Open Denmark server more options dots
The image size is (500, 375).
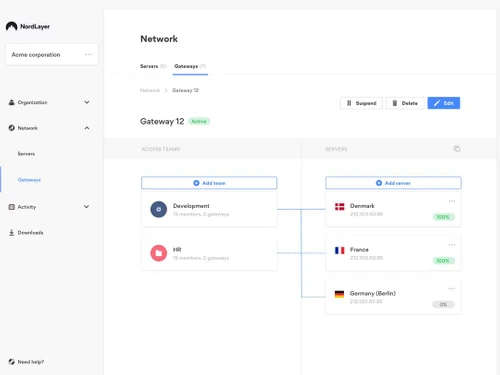click(452, 201)
